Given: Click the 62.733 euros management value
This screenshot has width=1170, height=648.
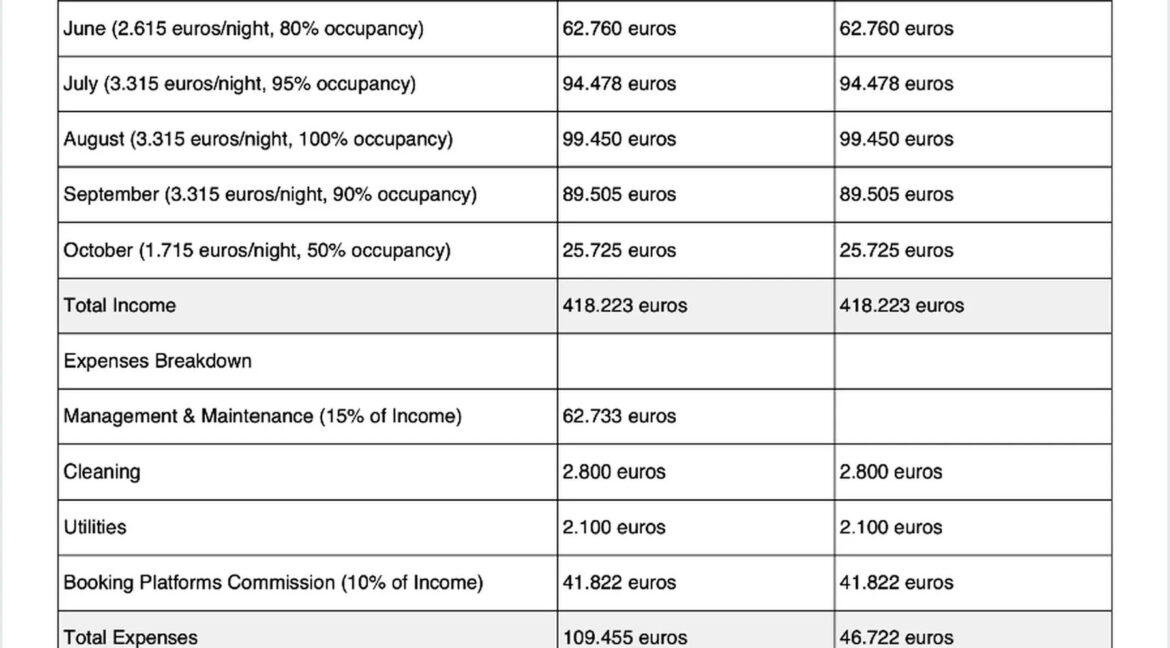Looking at the screenshot, I should [618, 416].
